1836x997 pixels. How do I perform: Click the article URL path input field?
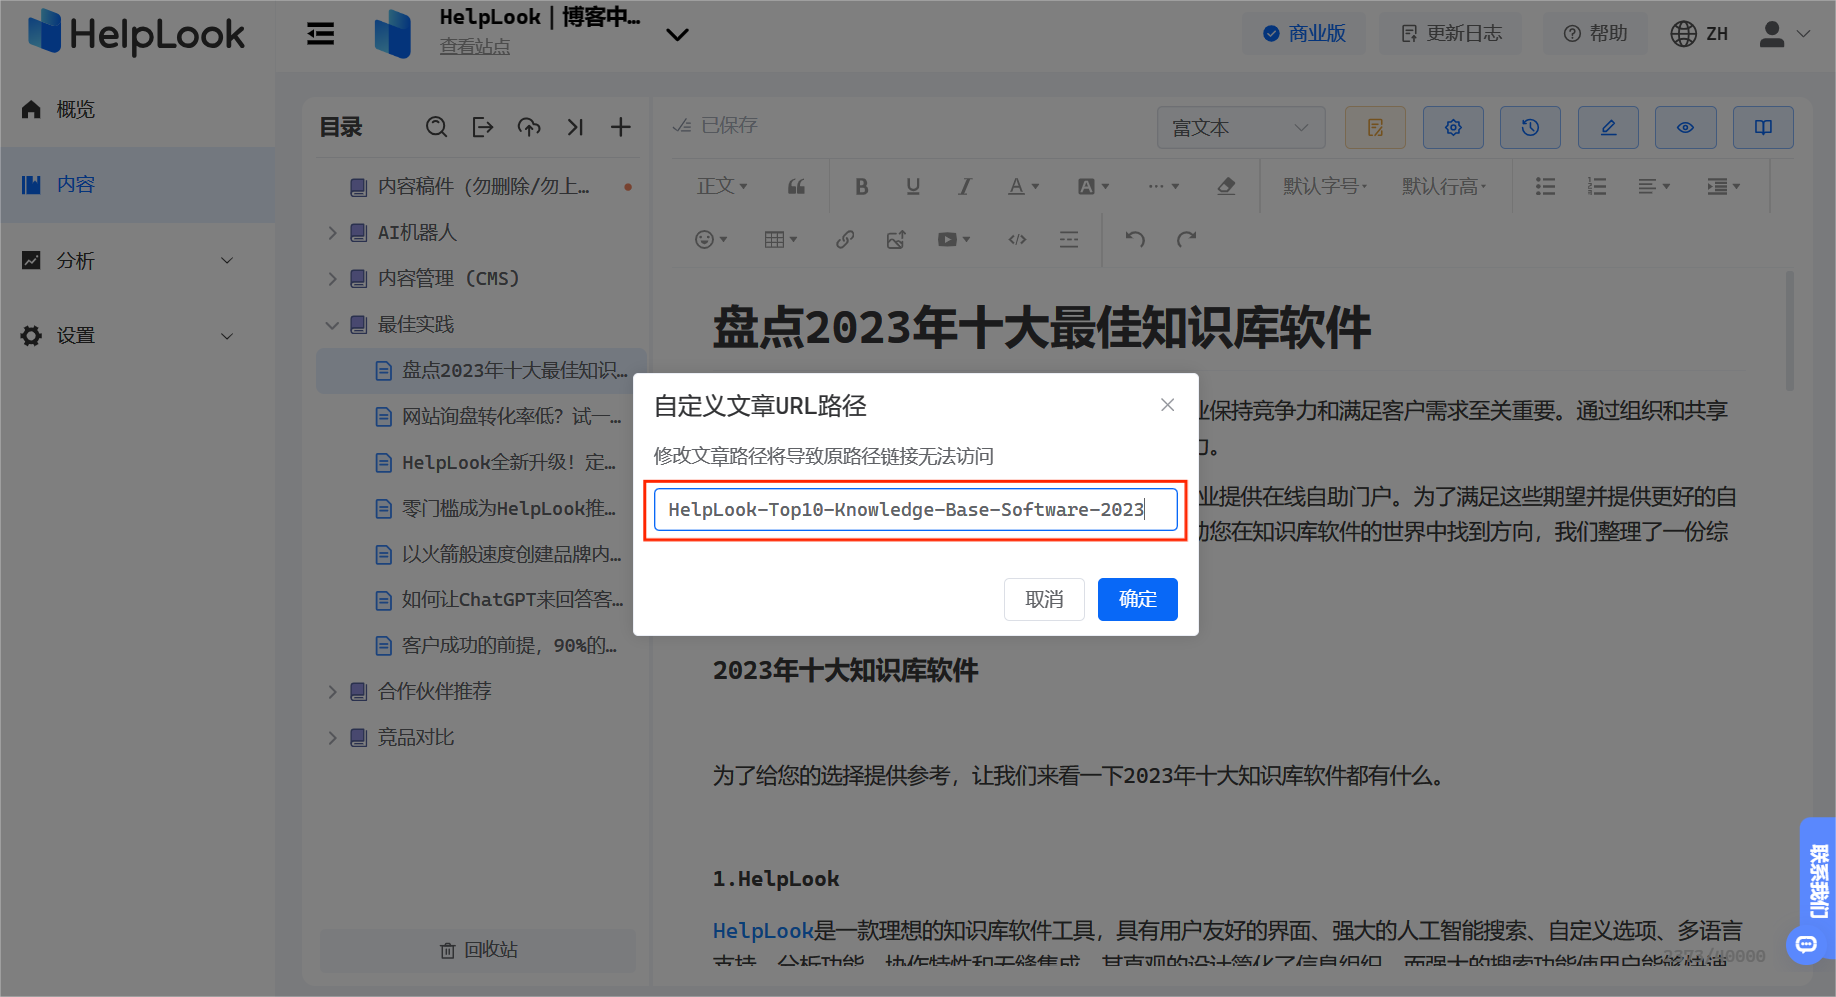915,509
